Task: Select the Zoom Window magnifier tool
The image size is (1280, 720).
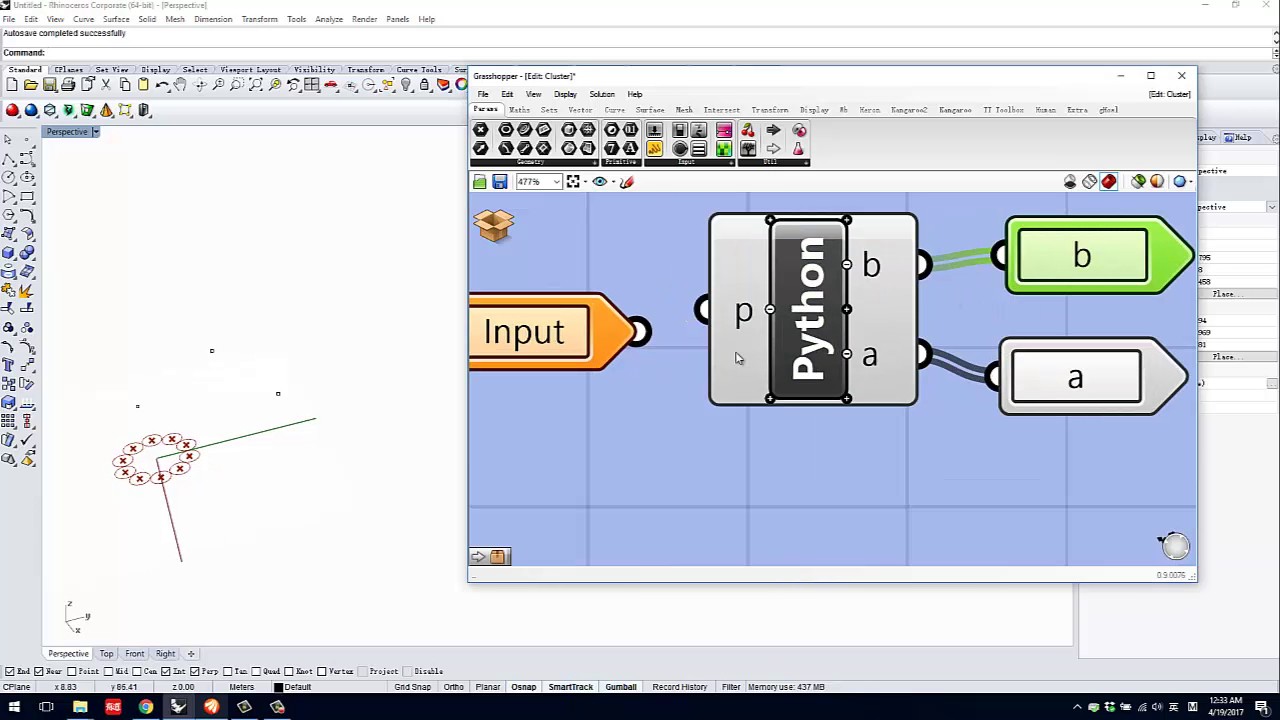Action: point(237,85)
